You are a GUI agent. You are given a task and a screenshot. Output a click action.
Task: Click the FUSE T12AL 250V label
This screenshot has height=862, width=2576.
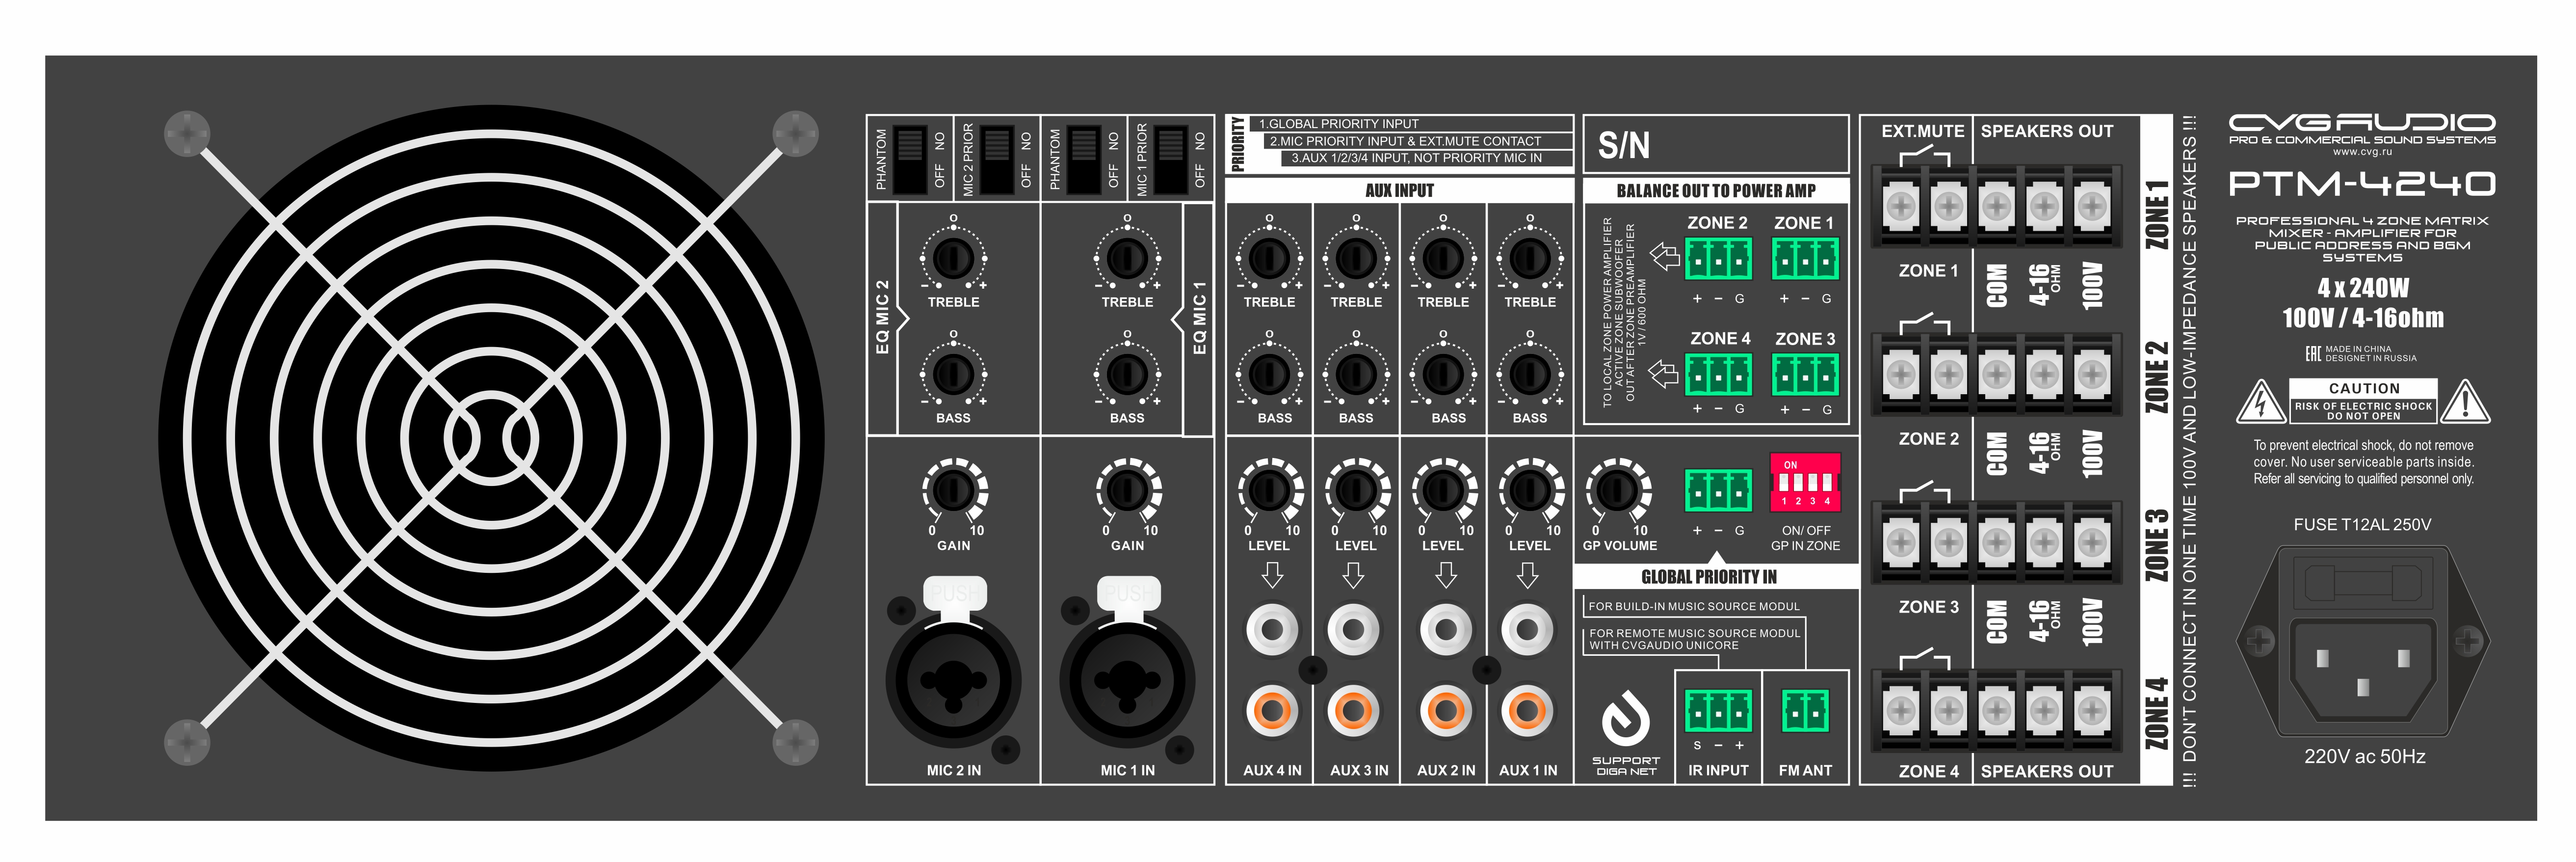[x=2362, y=525]
